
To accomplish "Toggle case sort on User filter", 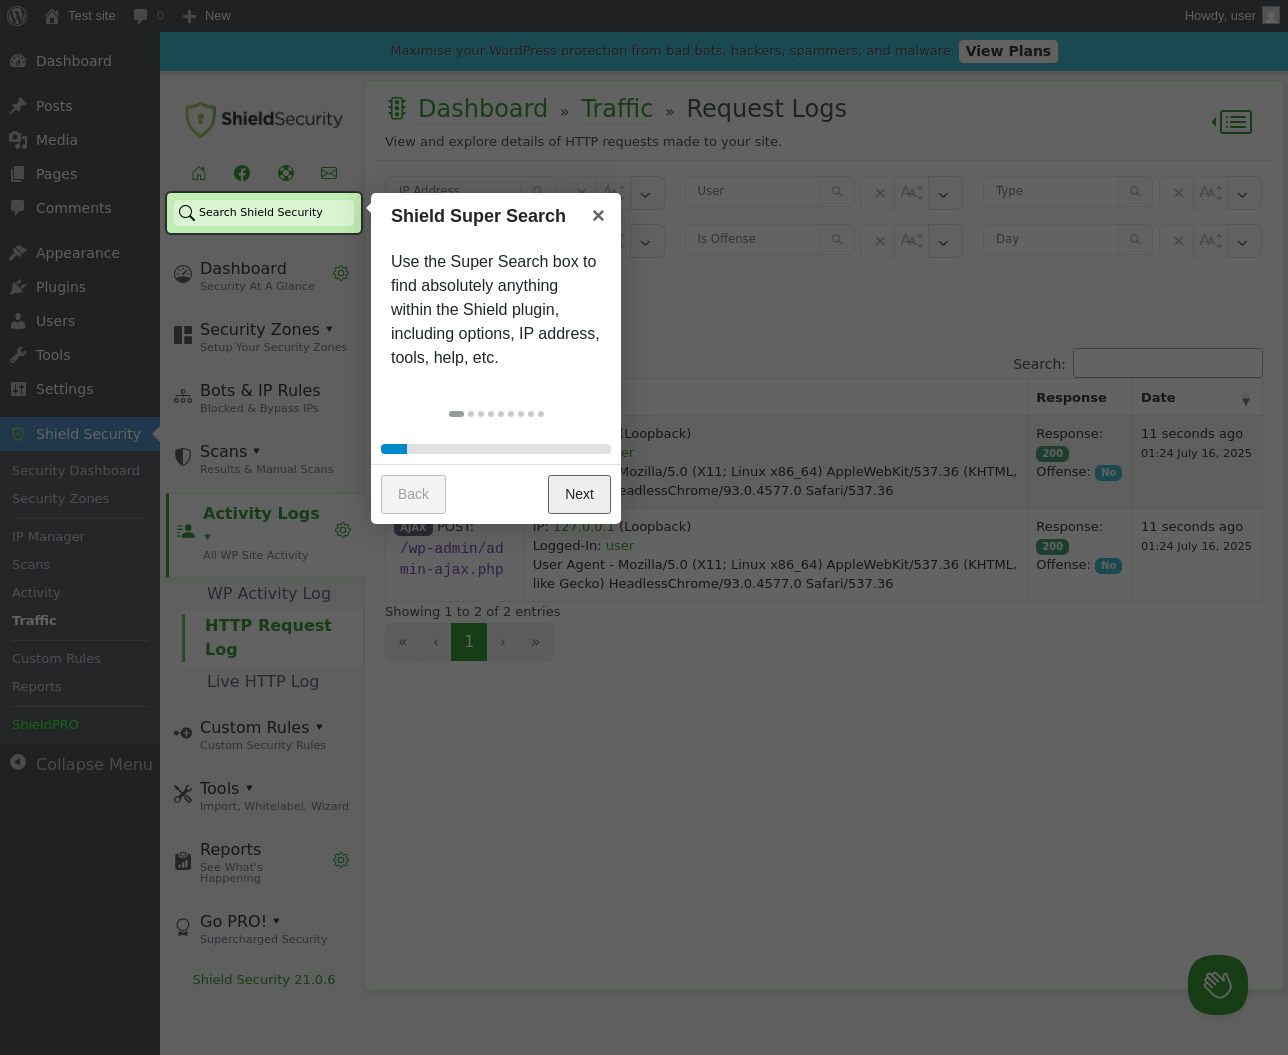I will click(911, 193).
